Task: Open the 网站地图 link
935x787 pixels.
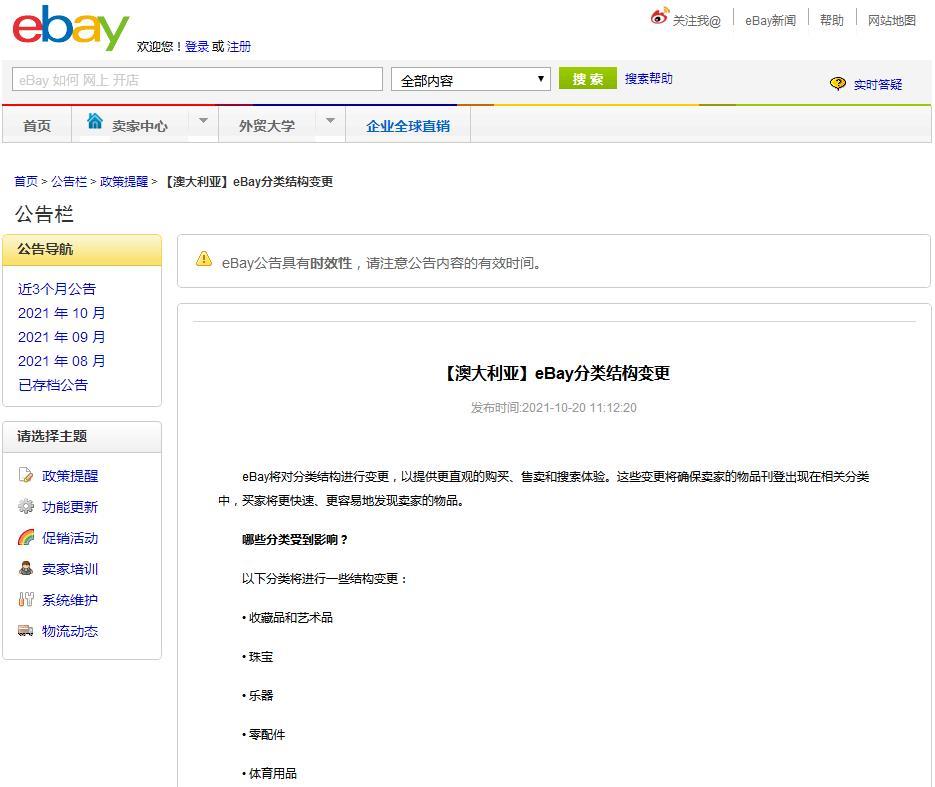Action: [x=891, y=21]
